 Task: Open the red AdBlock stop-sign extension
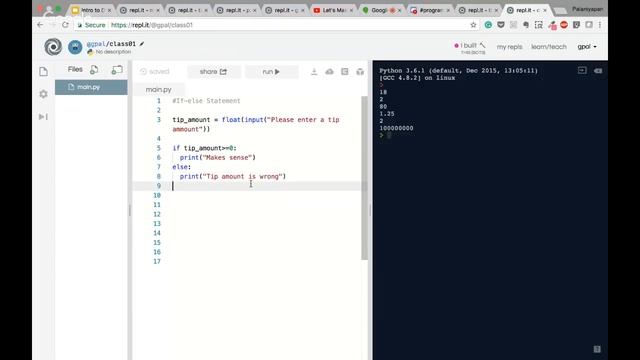tap(564, 25)
